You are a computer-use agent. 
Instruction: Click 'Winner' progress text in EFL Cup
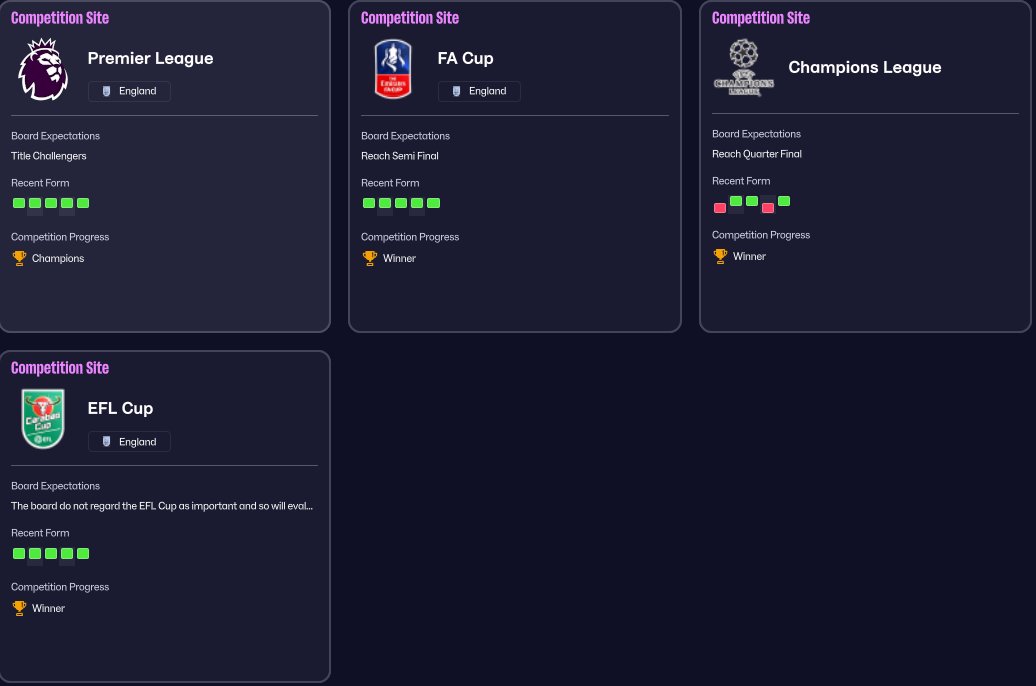click(x=48, y=608)
